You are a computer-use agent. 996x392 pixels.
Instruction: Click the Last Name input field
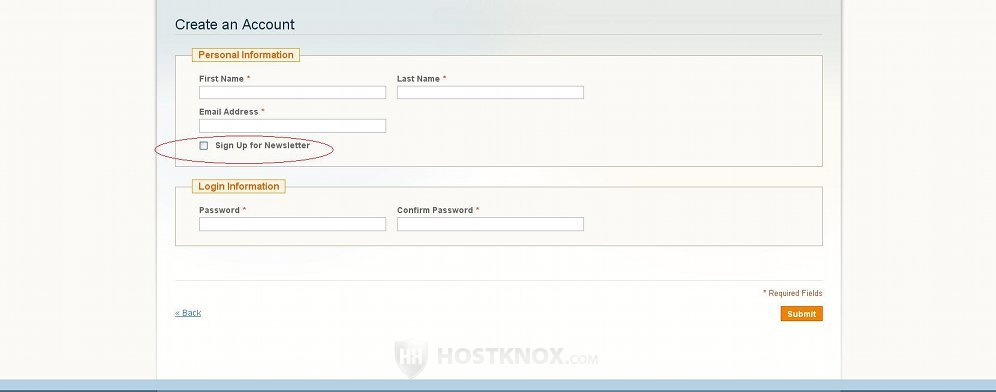coord(490,93)
